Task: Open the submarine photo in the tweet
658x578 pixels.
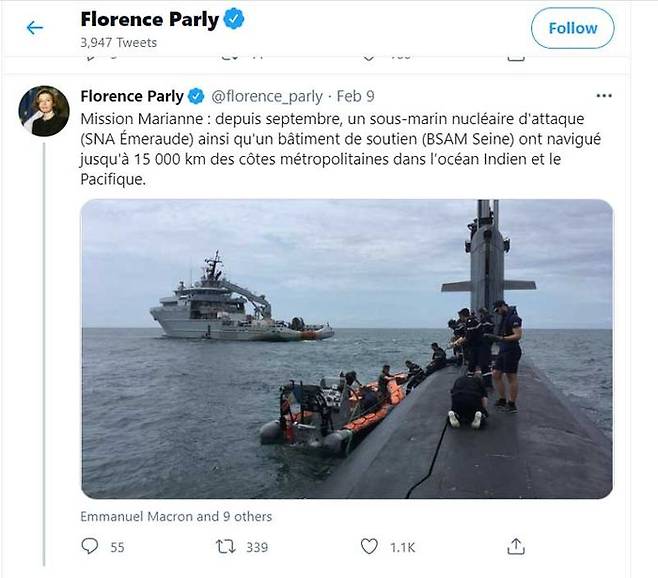Action: (x=346, y=348)
